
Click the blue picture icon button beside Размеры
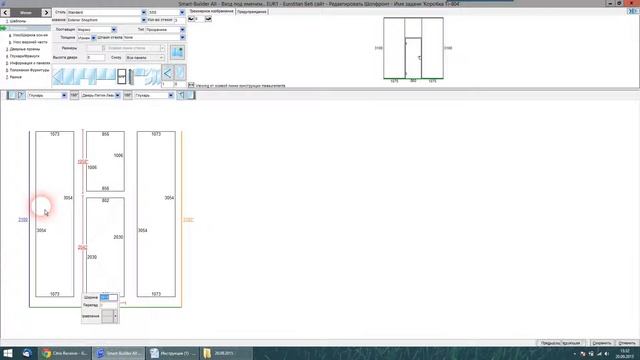[x=177, y=52]
